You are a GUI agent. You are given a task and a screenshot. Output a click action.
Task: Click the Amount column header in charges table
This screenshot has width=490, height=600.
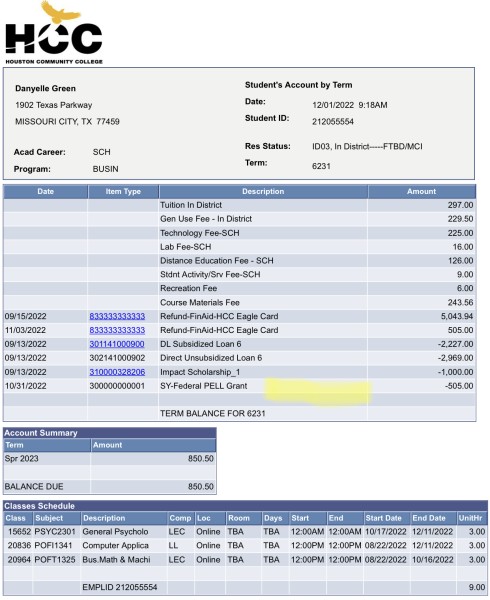coord(422,191)
